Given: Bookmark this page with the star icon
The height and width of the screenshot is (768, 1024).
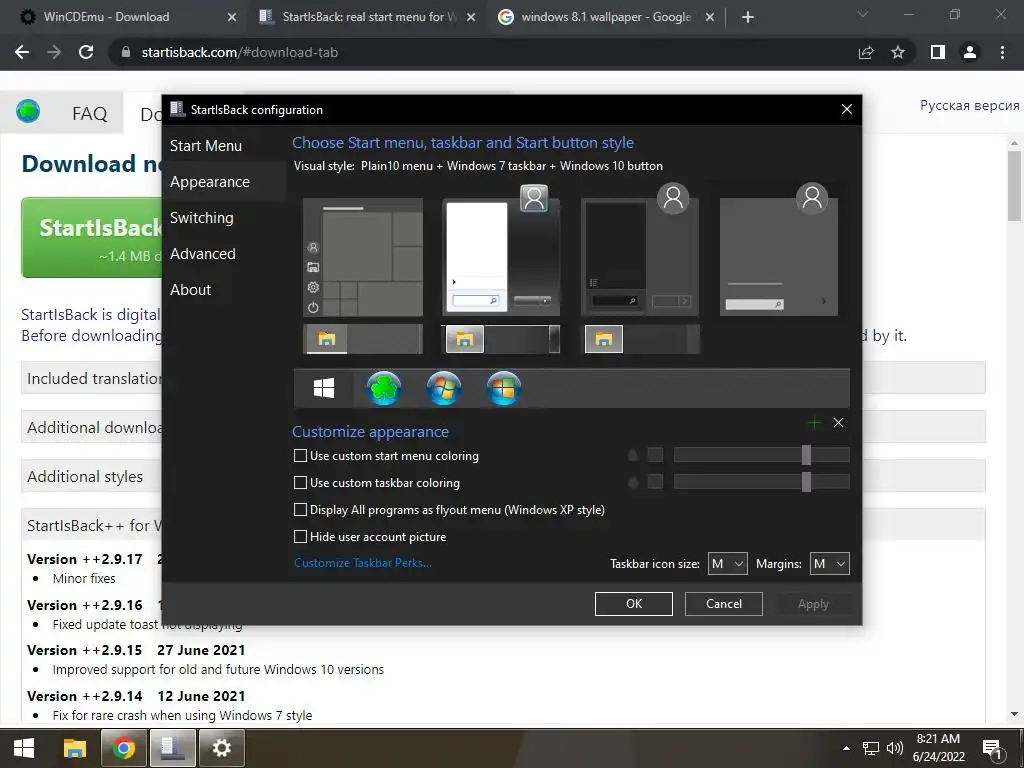Looking at the screenshot, I should coord(898,52).
